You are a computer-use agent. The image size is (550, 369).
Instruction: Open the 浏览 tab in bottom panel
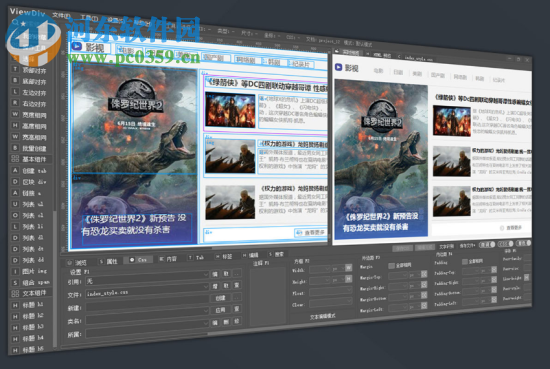(x=77, y=263)
